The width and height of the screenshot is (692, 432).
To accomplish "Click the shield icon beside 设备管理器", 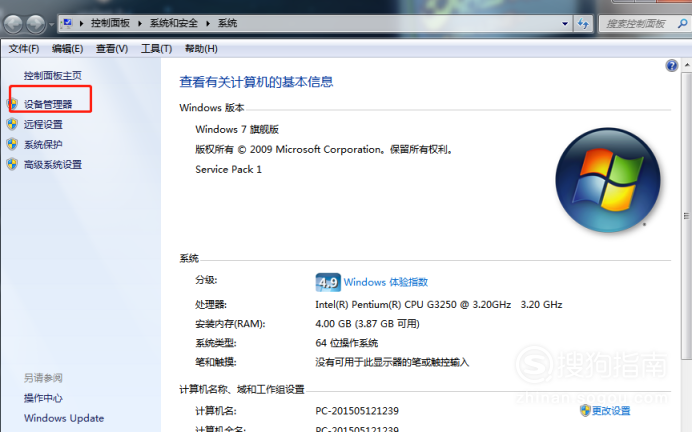I will (12, 104).
